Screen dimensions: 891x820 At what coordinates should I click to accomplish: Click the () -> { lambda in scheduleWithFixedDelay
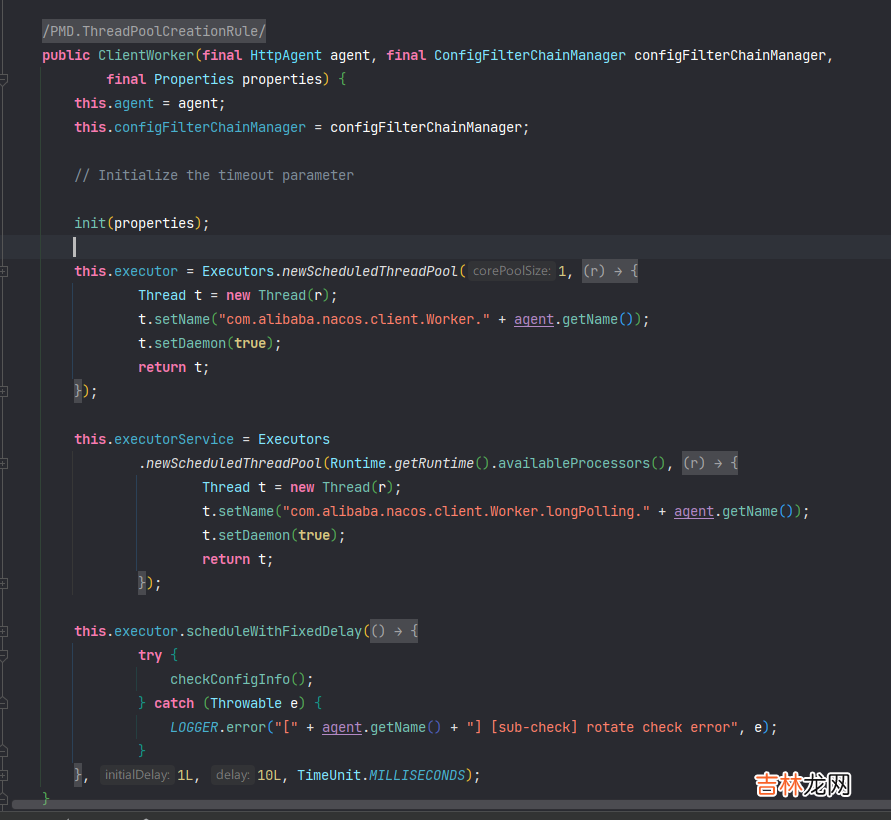393,631
